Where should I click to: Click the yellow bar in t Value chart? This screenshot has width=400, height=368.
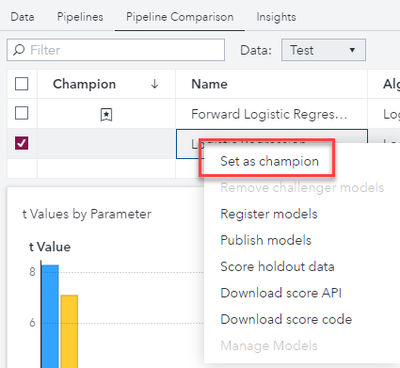pyautogui.click(x=69, y=331)
